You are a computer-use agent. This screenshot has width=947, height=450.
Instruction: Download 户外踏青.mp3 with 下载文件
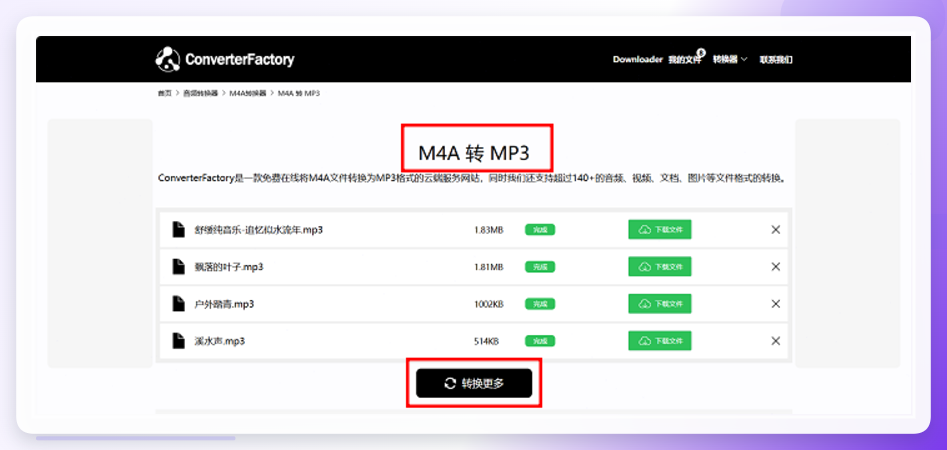(x=660, y=304)
